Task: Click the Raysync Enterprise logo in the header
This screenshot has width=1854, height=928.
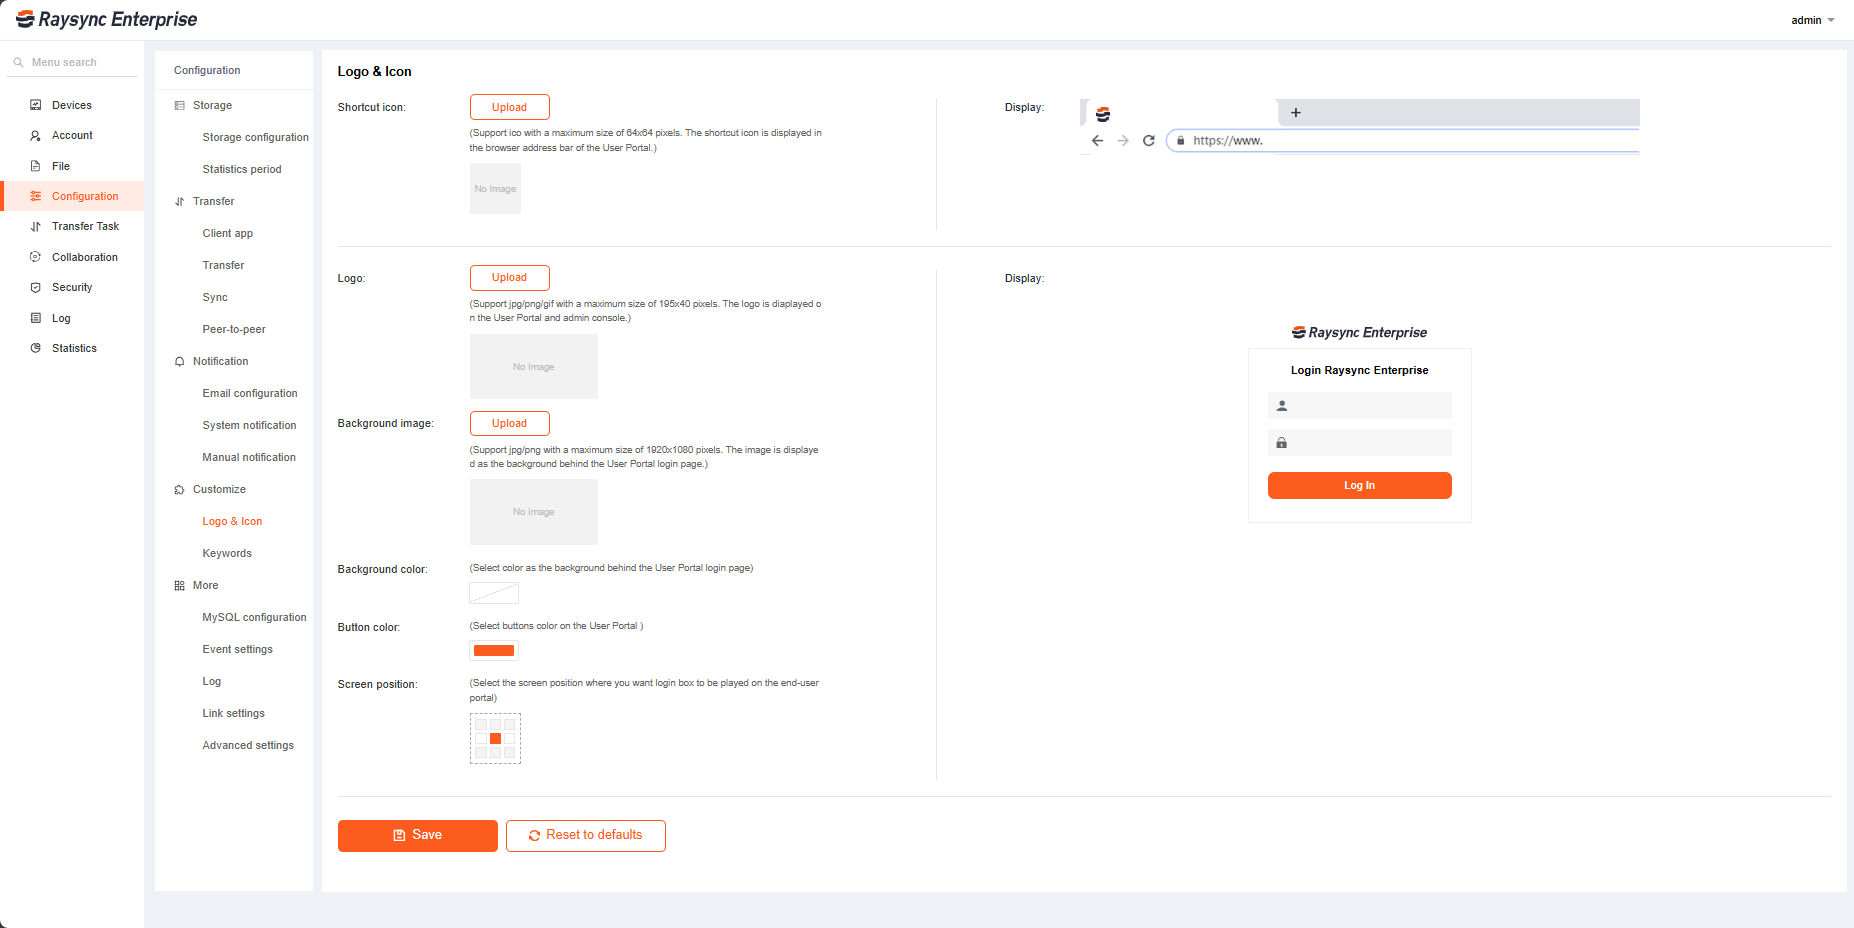Action: coord(107,19)
